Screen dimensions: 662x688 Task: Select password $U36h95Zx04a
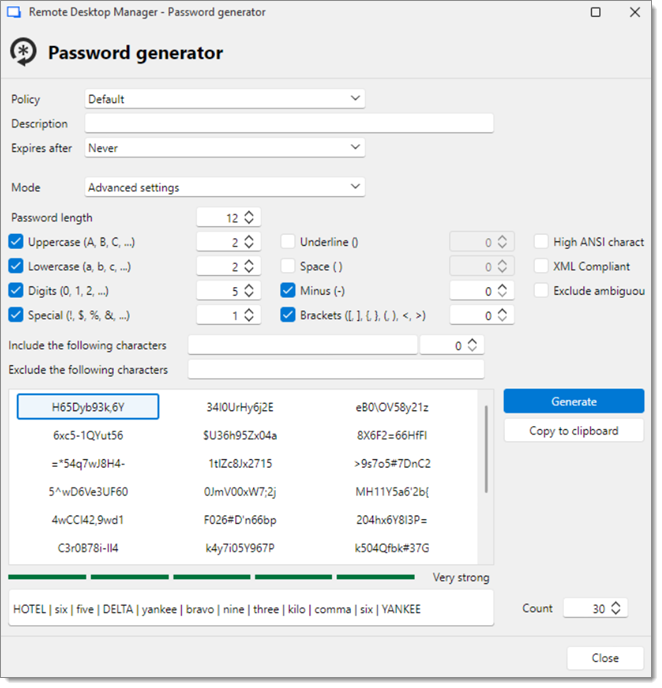(x=241, y=437)
